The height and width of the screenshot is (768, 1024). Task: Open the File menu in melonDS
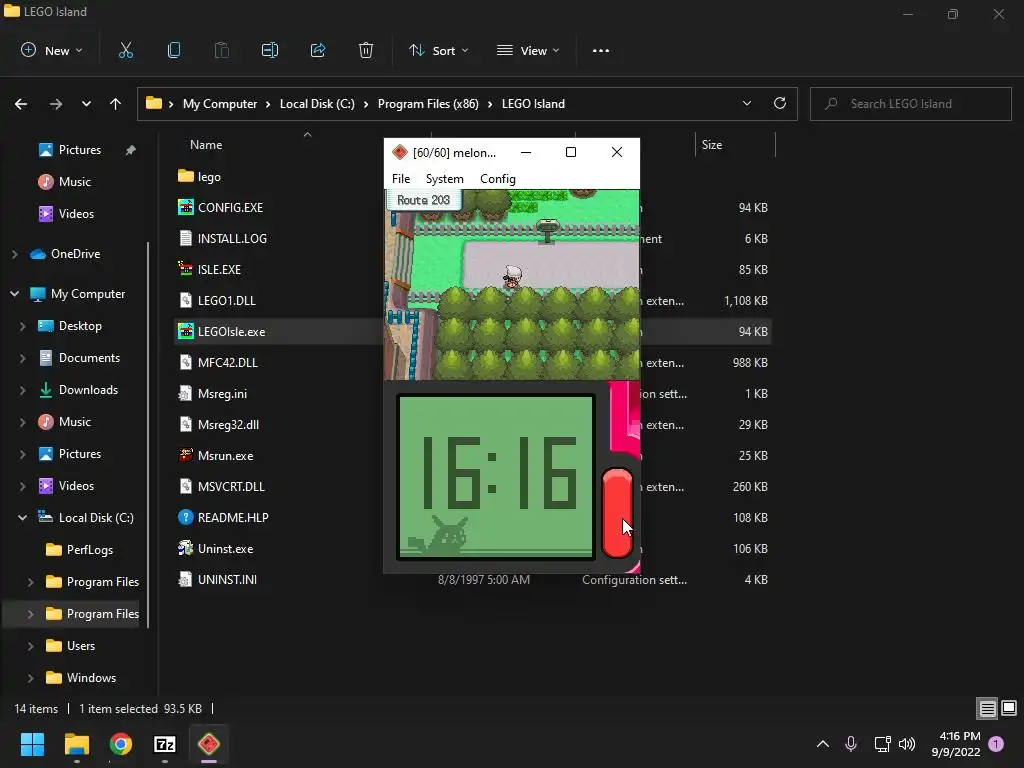click(401, 179)
